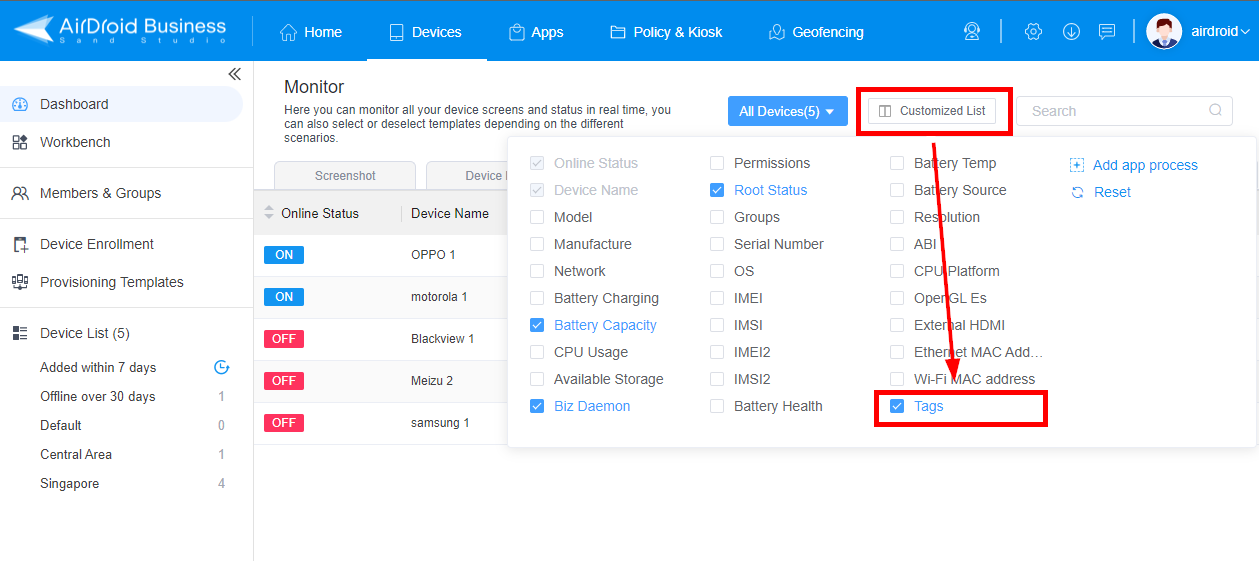The image size is (1259, 561).
Task: Switch to the Devices tab
Action: click(424, 32)
